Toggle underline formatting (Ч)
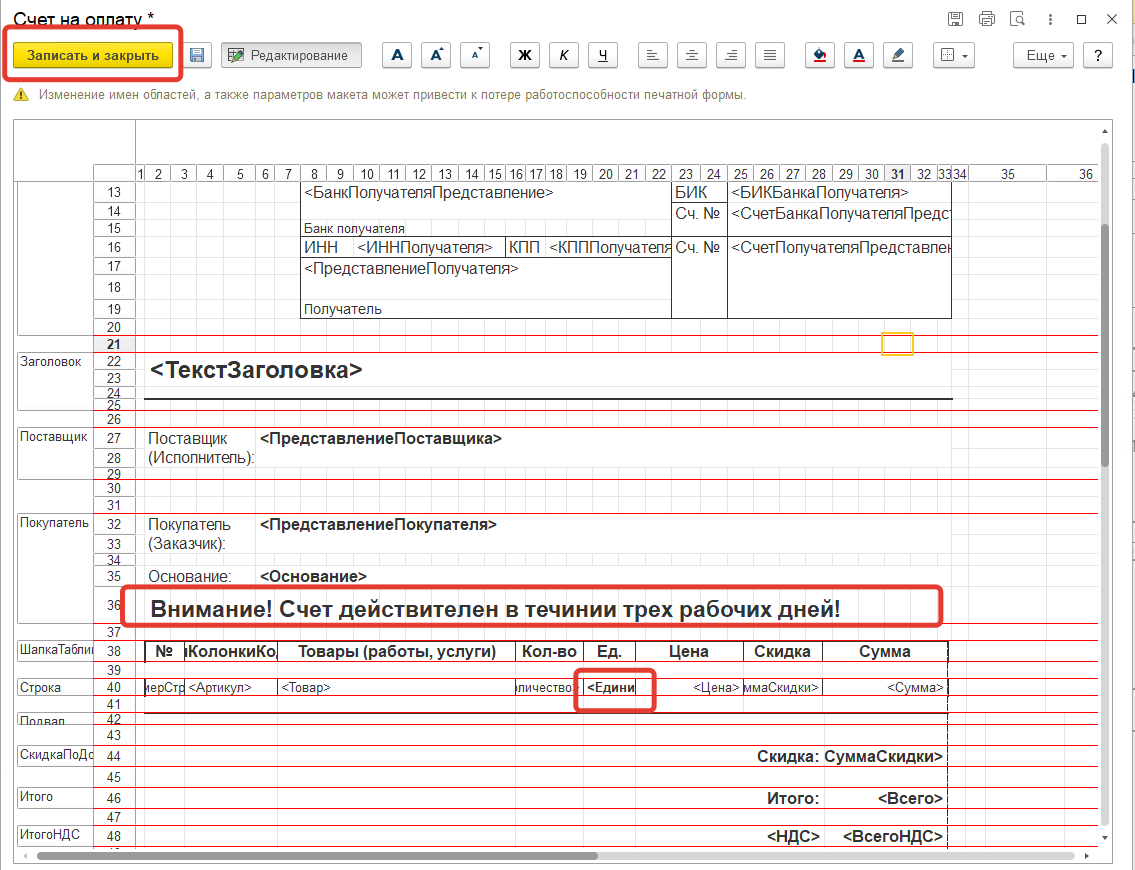This screenshot has height=870, width=1135. 603,55
